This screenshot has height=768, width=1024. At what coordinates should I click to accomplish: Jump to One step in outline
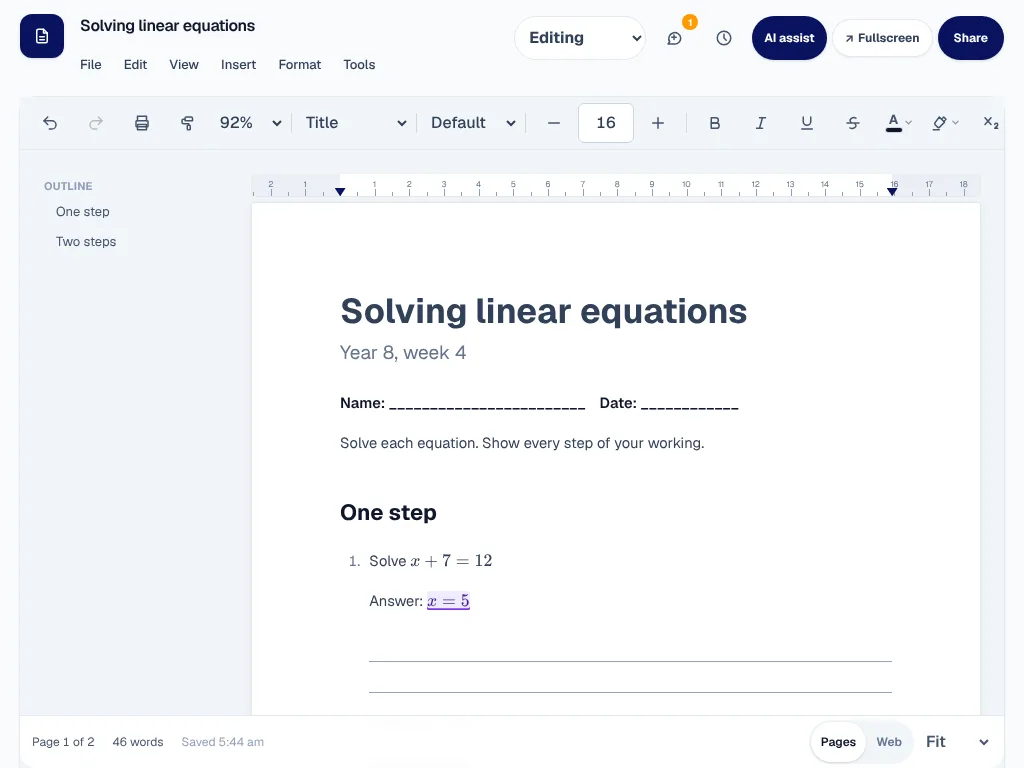pyautogui.click(x=83, y=212)
